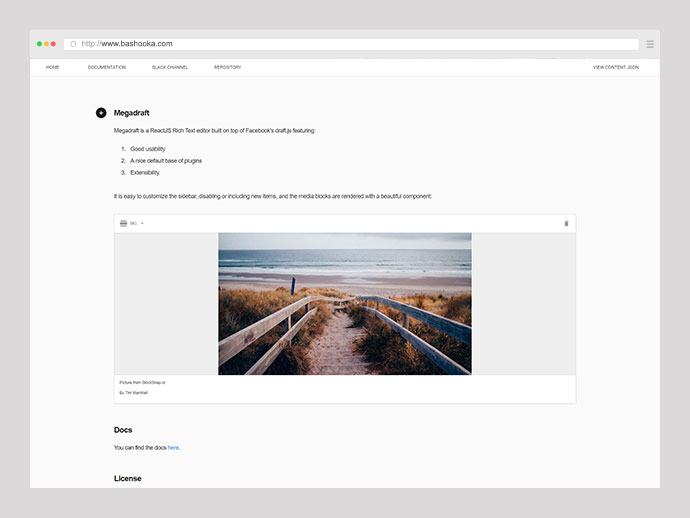
Task: Click the Docs heading
Action: click(x=123, y=430)
